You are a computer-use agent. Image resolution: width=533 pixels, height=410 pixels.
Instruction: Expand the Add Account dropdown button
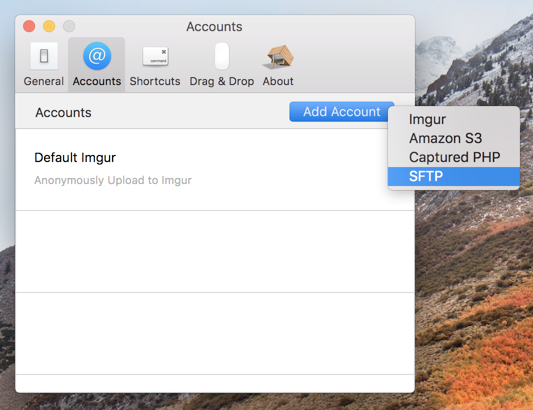[341, 112]
